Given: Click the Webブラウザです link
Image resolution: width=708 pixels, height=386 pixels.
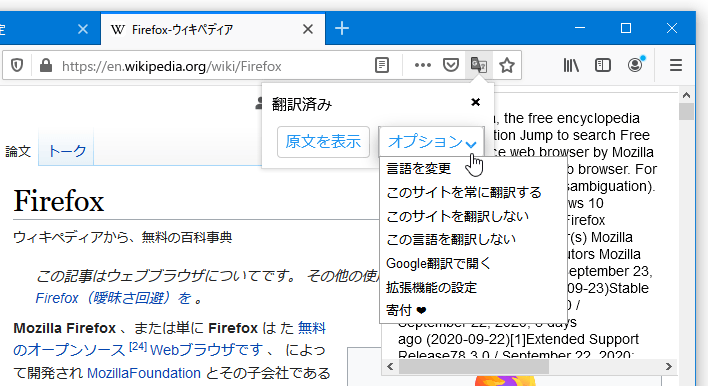Looking at the screenshot, I should [206, 350].
